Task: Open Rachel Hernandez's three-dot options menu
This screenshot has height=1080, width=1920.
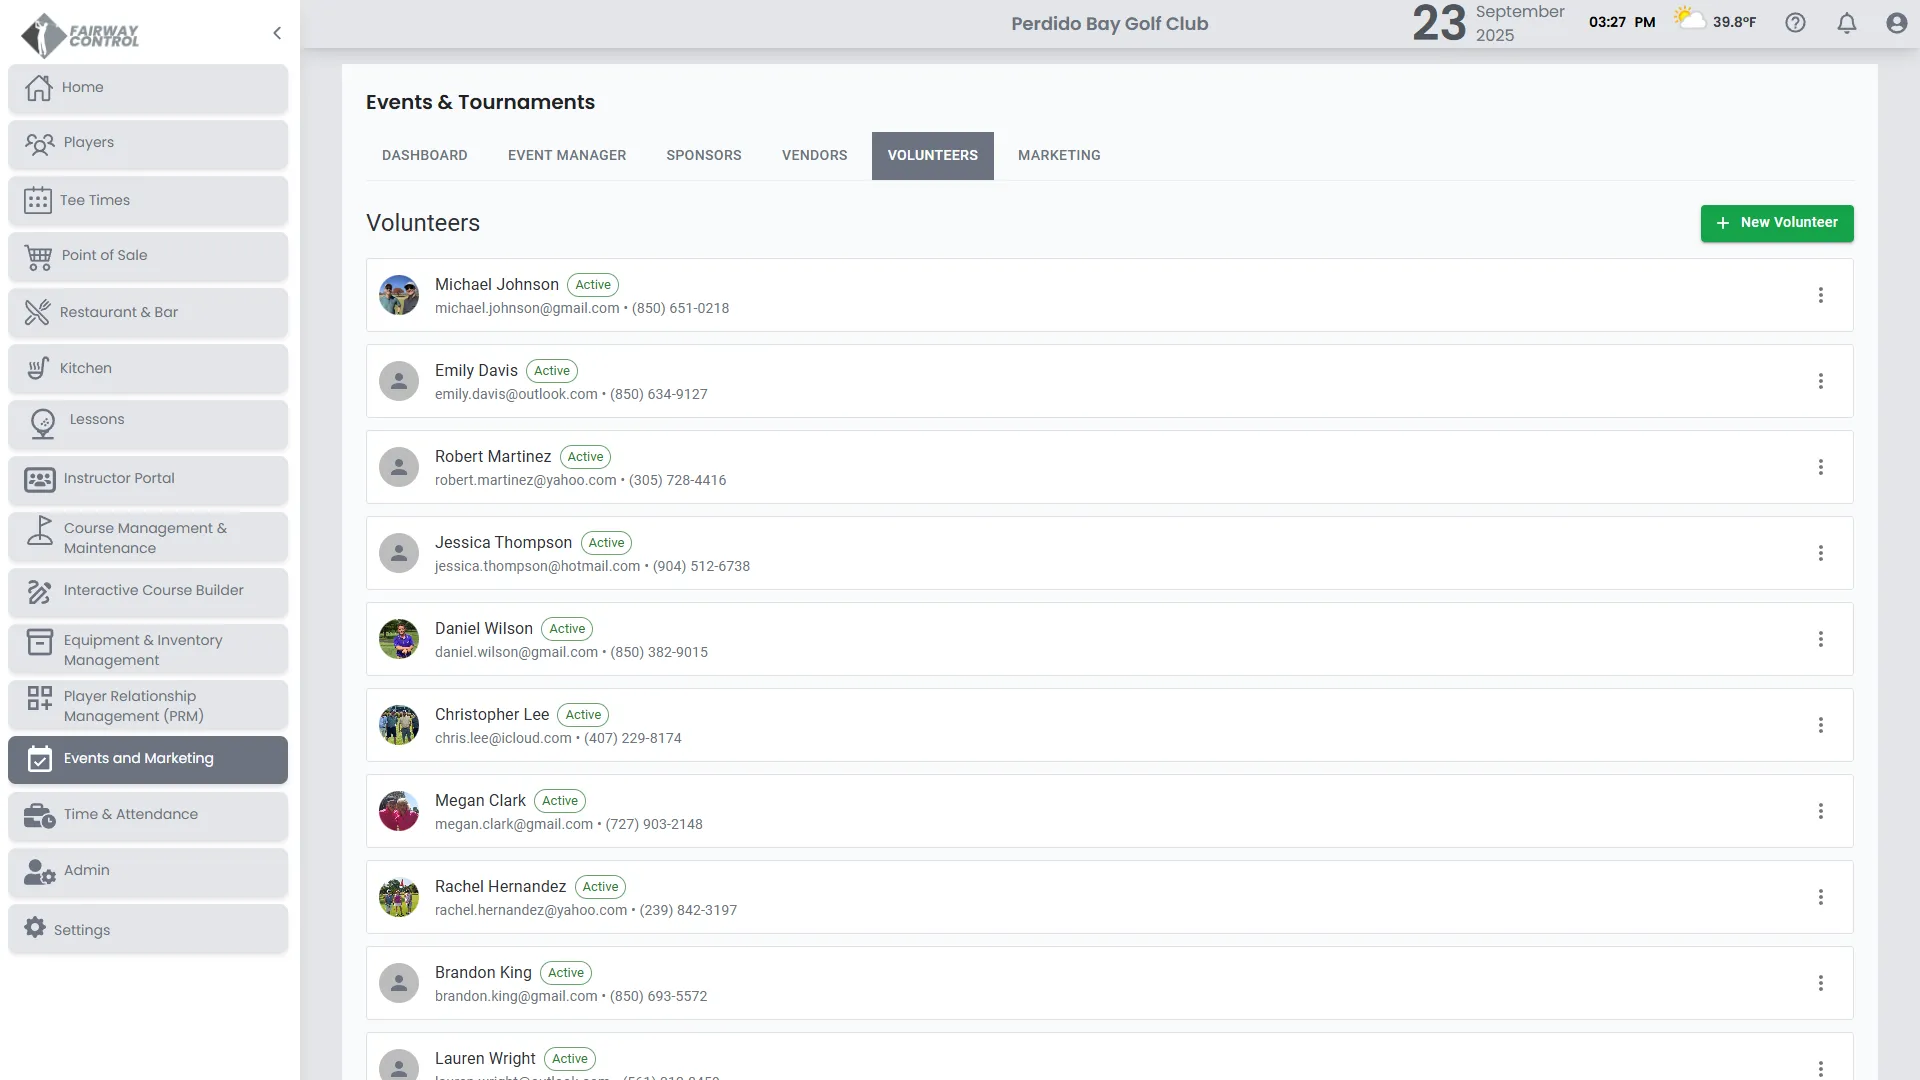Action: pyautogui.click(x=1820, y=897)
